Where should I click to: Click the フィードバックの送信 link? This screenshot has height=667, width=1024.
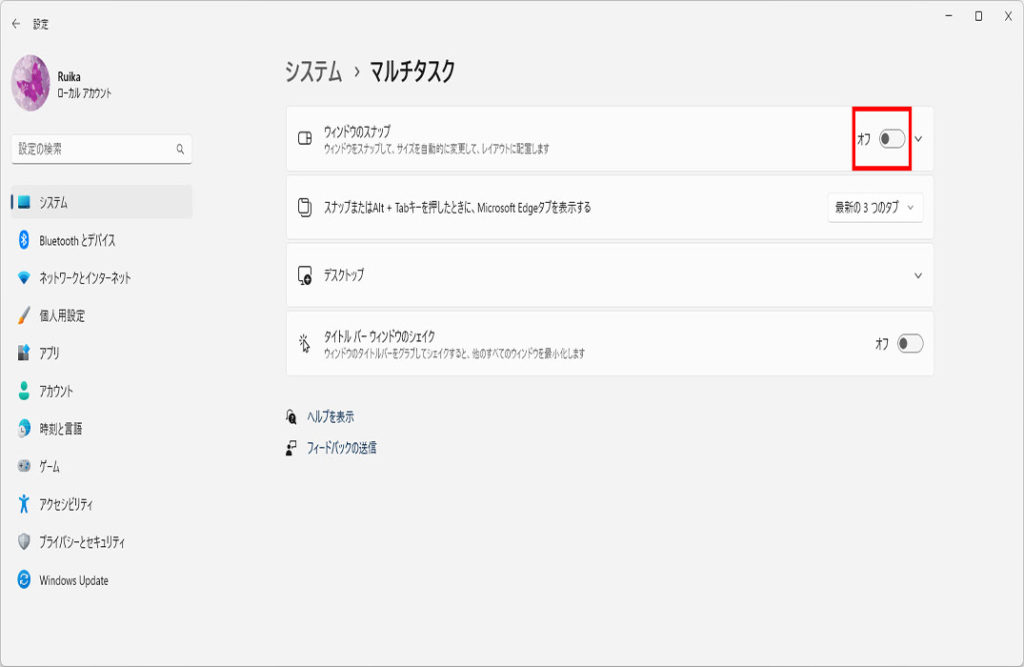341,448
